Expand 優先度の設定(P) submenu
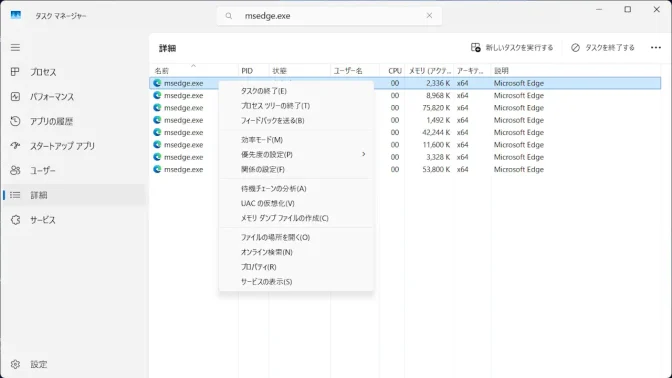 point(296,154)
